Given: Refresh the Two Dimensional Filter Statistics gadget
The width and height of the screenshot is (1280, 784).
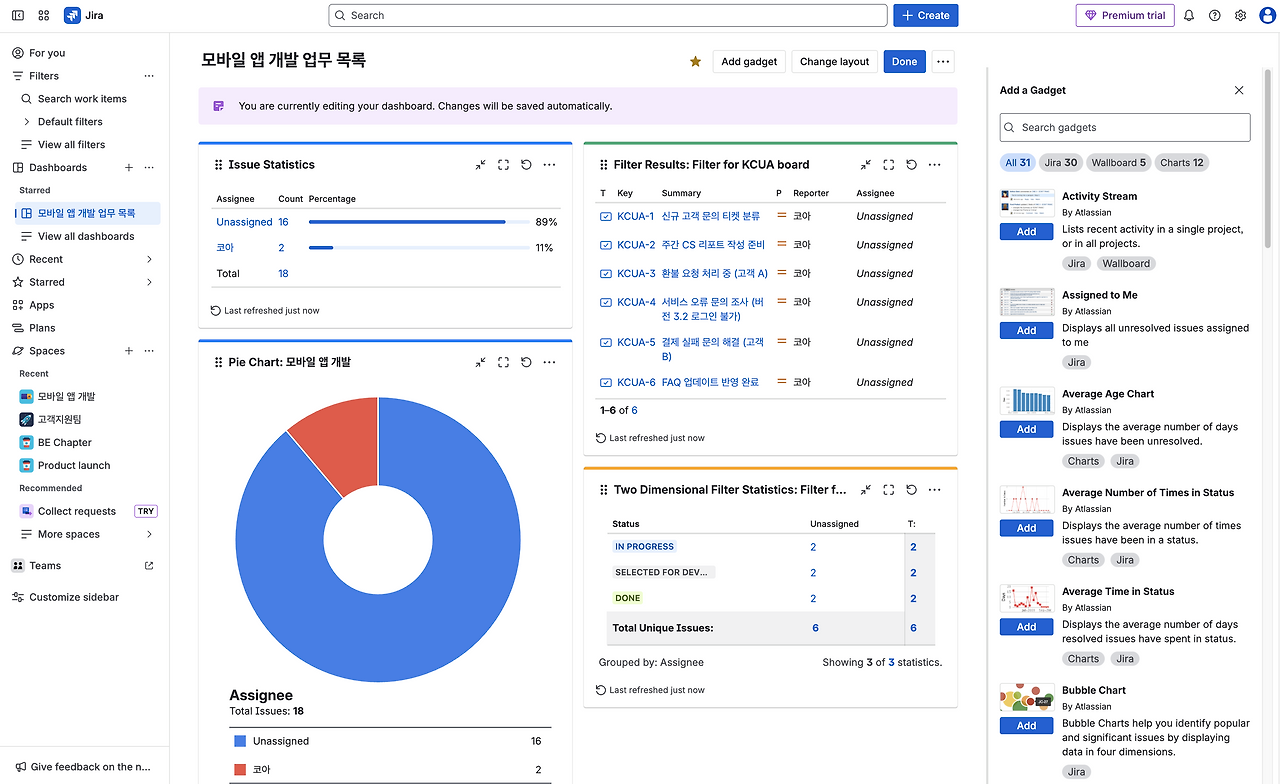Looking at the screenshot, I should click(911, 490).
